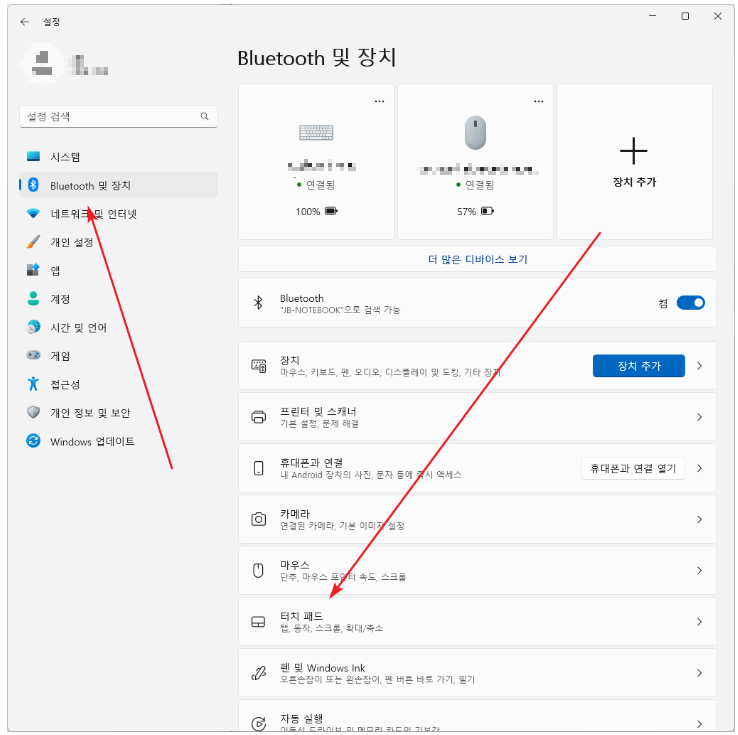Image resolution: width=738 pixels, height=735 pixels.
Task: Click the mouse device image
Action: [x=475, y=133]
